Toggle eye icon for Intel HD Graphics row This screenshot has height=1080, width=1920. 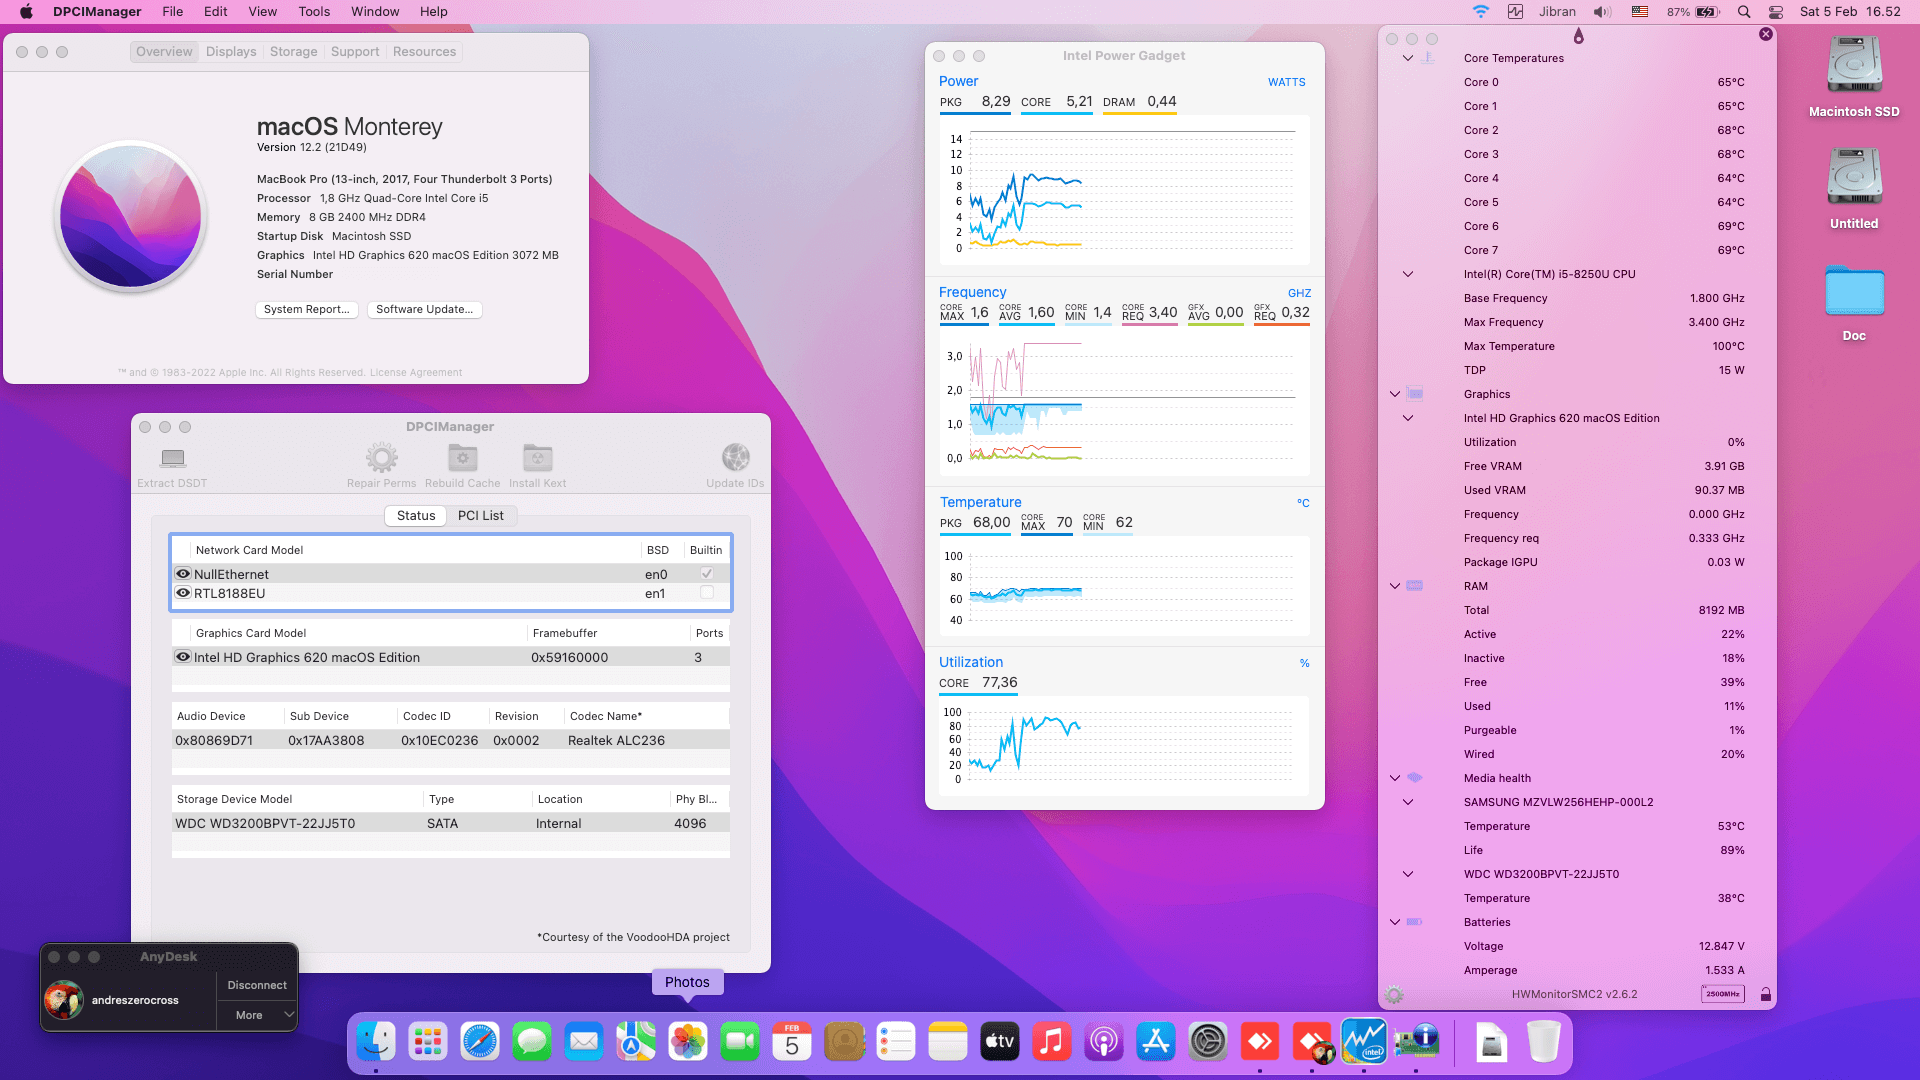(x=183, y=657)
